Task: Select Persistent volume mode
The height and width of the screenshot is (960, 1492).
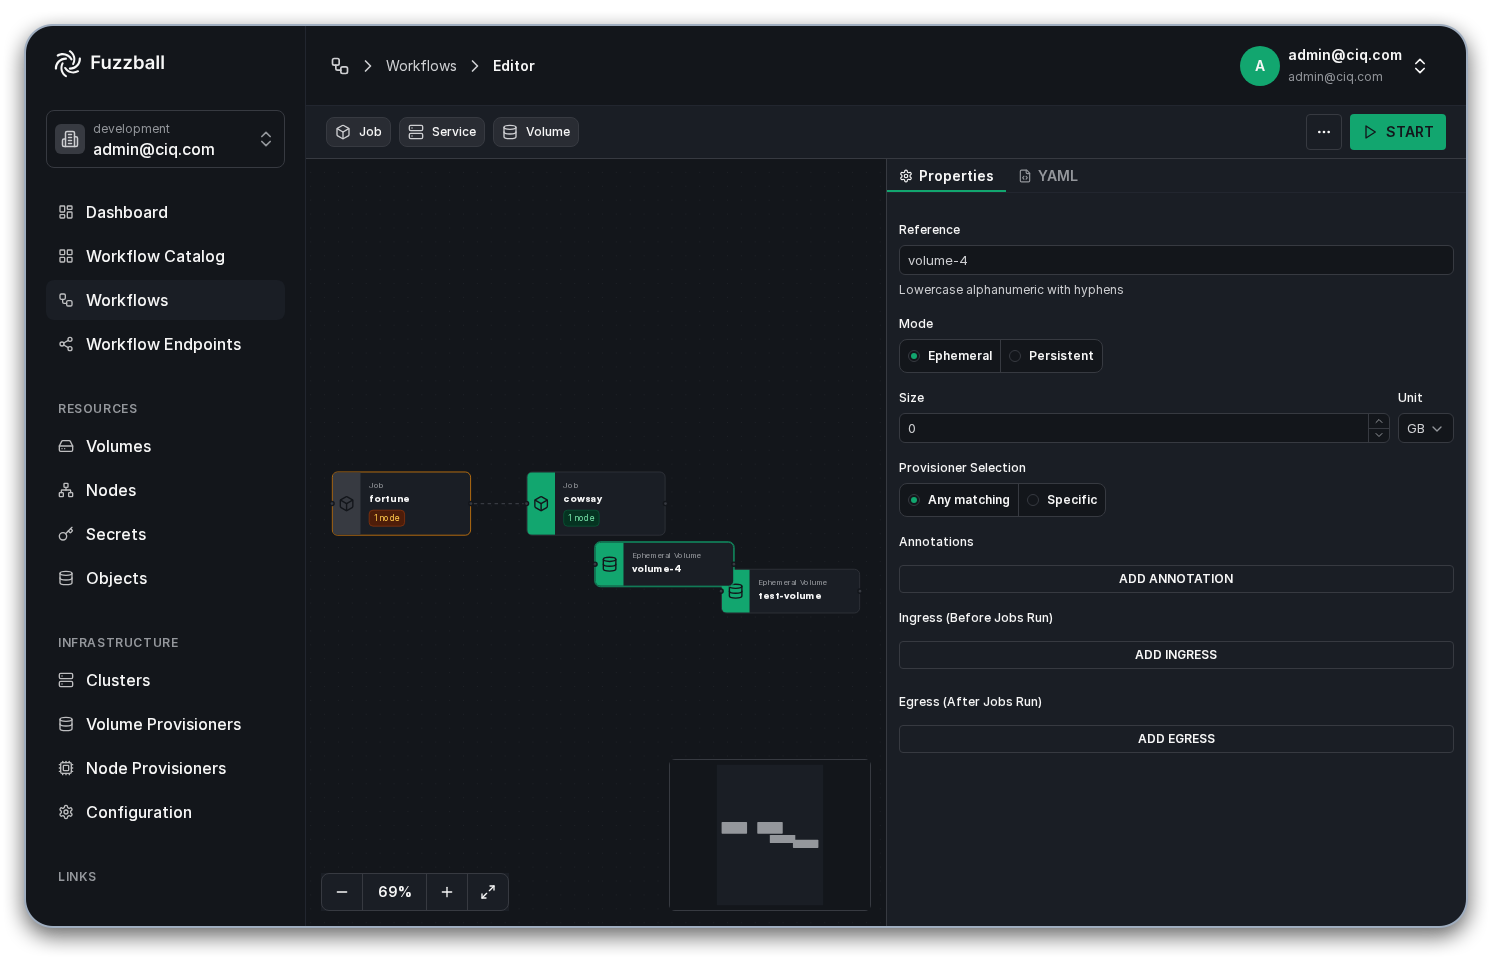Action: (1051, 356)
